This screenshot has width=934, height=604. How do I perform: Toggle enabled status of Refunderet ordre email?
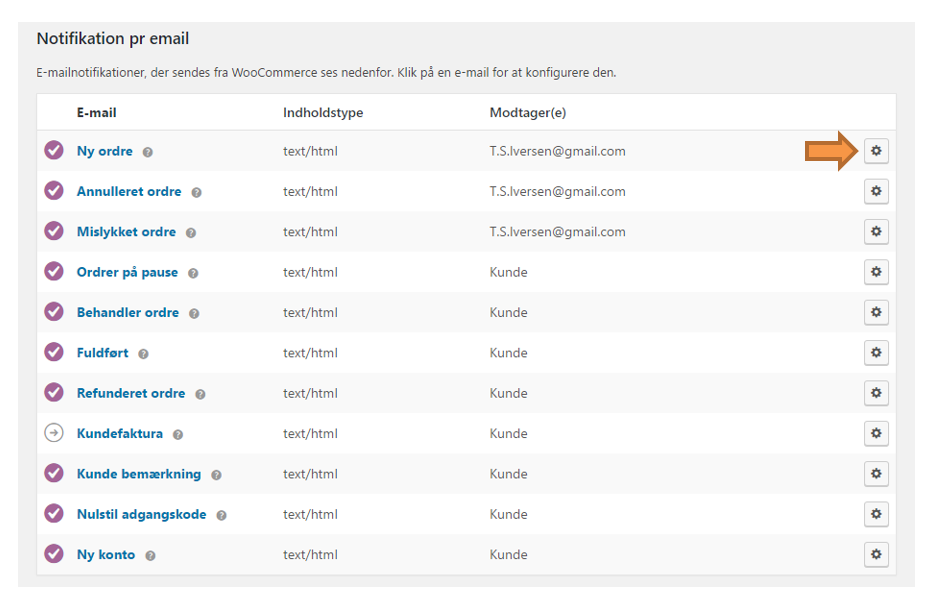(54, 393)
